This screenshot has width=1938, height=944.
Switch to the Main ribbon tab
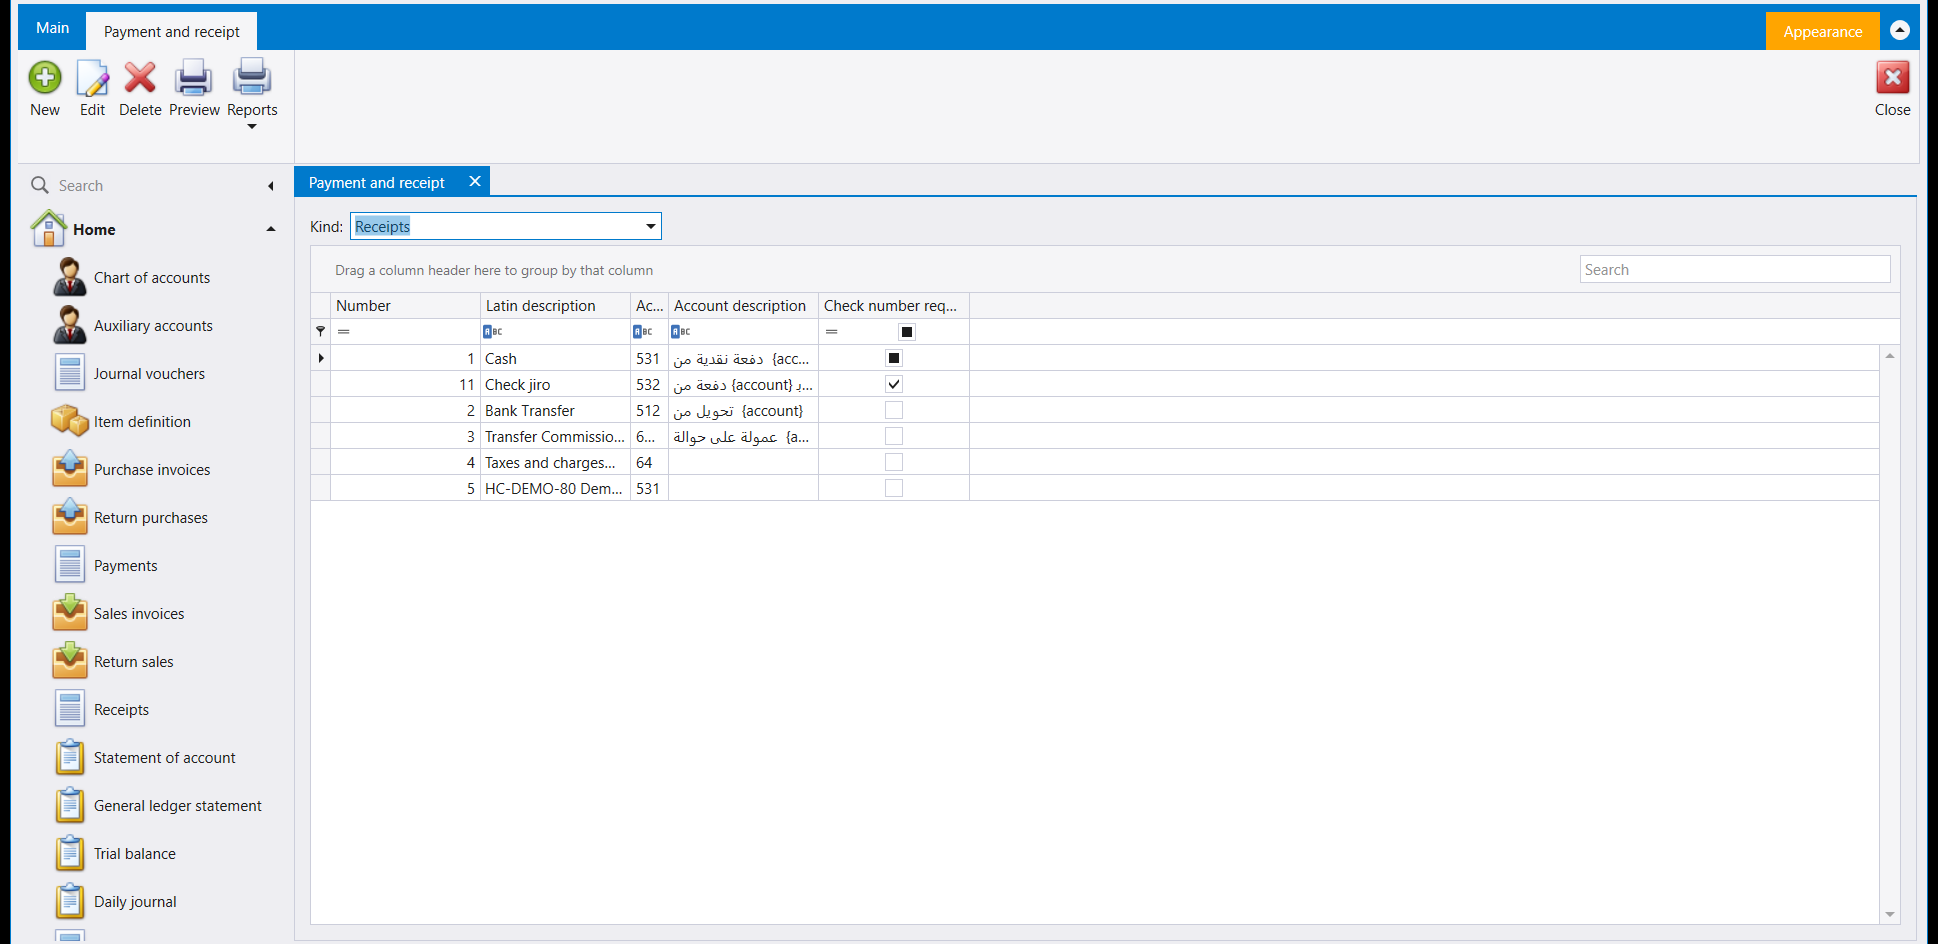tap(53, 28)
